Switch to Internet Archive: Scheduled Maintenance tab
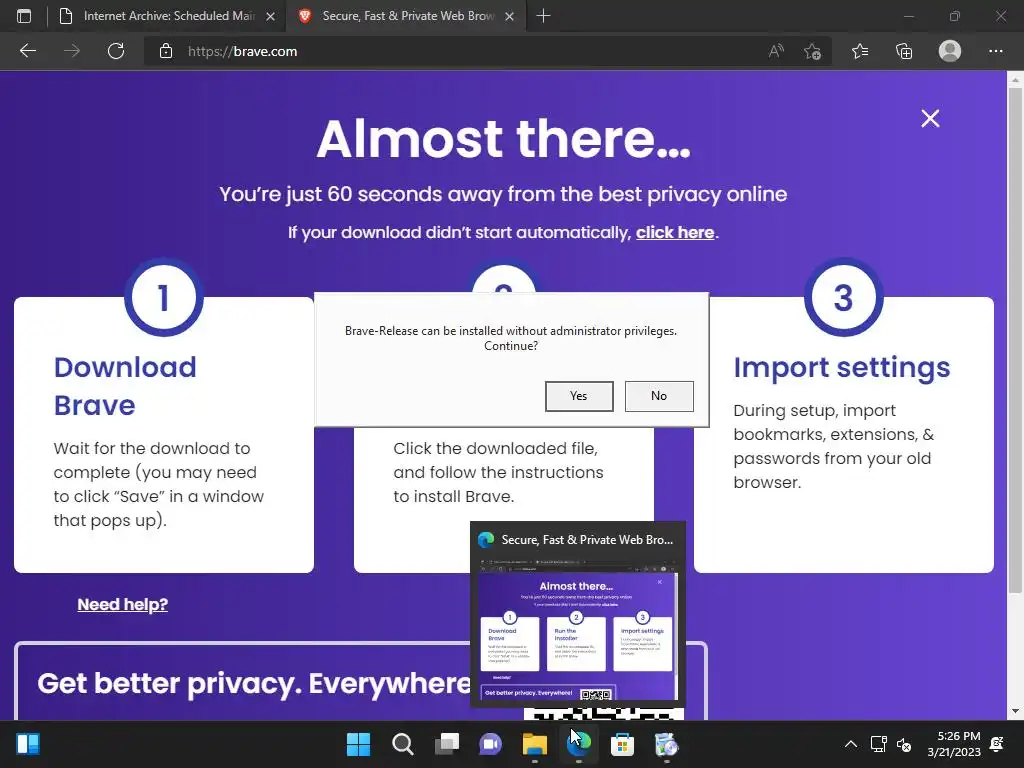Viewport: 1024px width, 768px height. point(167,16)
